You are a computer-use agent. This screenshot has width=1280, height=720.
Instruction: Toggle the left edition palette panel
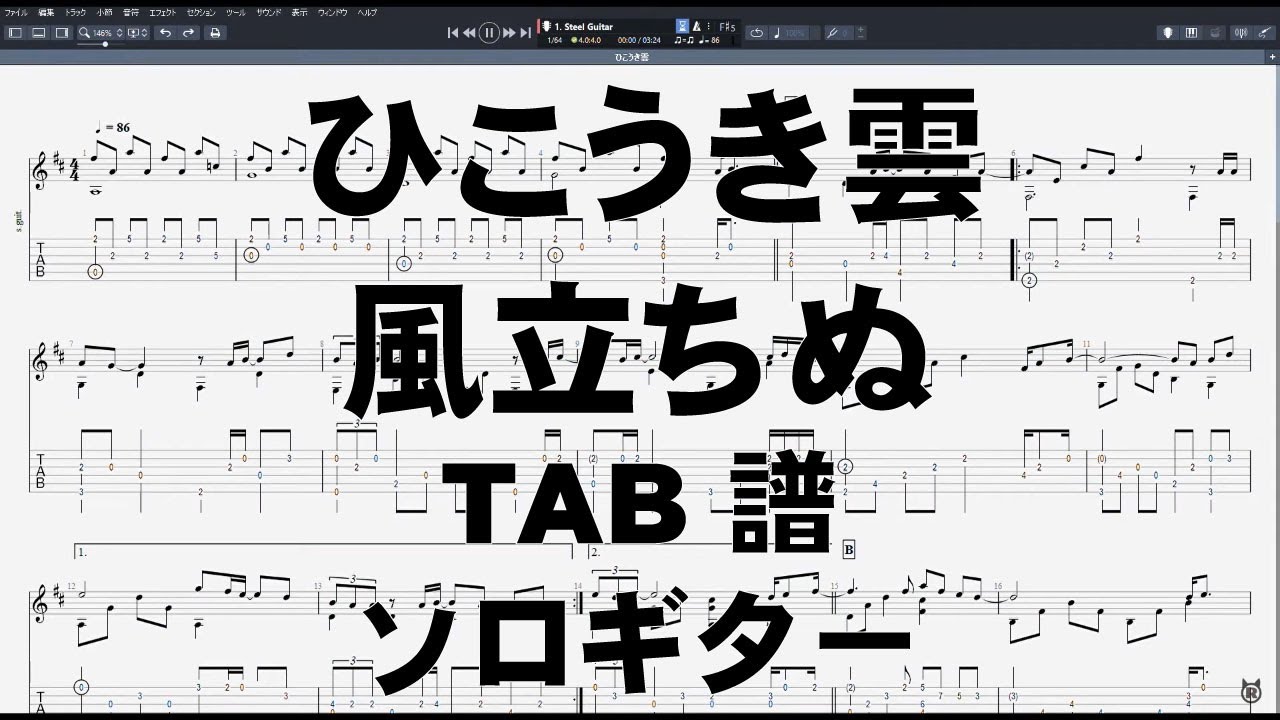tap(15, 33)
